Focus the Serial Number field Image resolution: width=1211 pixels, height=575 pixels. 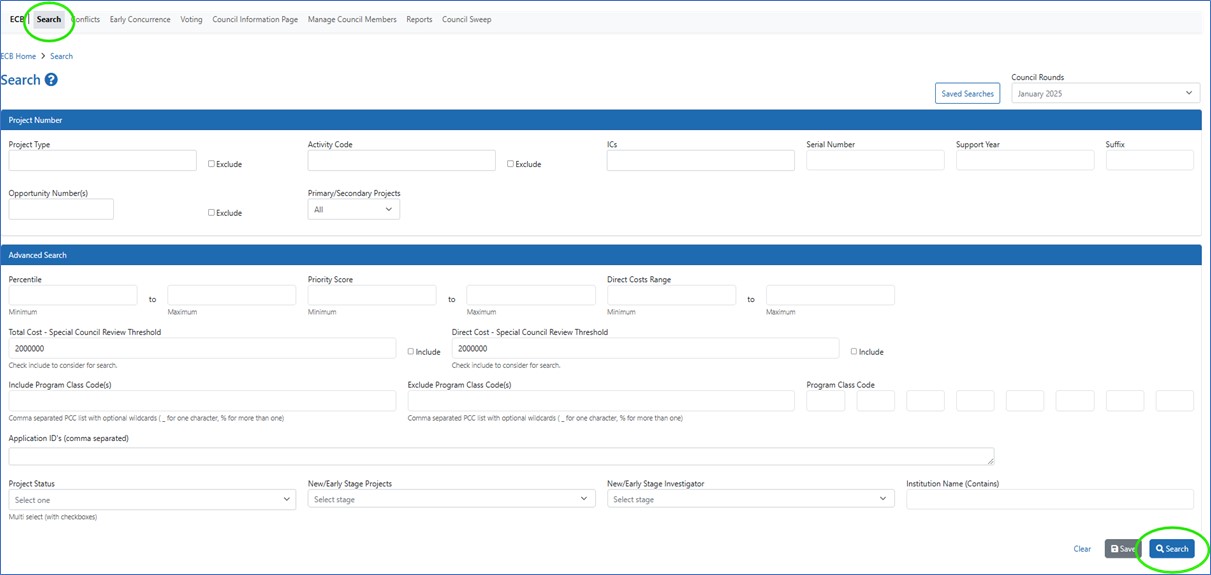click(x=875, y=160)
